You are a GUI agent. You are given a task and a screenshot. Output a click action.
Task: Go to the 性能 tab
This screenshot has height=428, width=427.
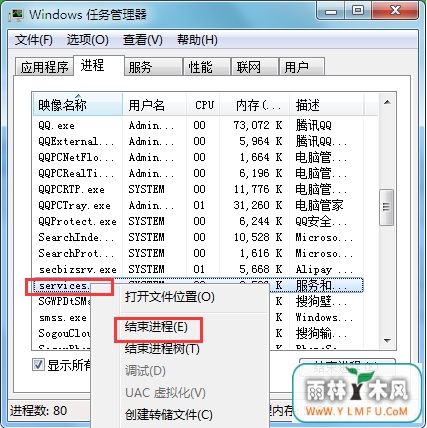click(x=207, y=67)
